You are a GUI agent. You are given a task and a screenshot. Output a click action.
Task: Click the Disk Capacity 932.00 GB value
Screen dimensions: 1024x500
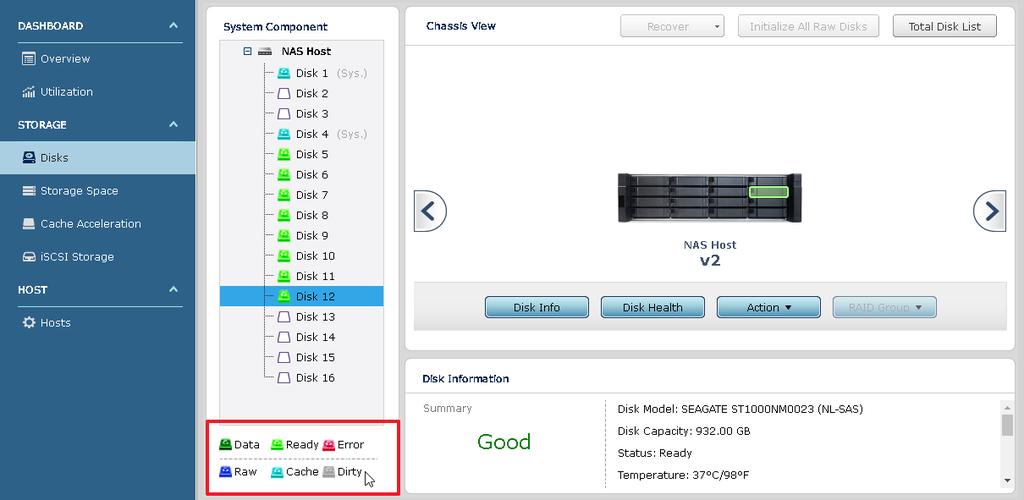coord(723,431)
